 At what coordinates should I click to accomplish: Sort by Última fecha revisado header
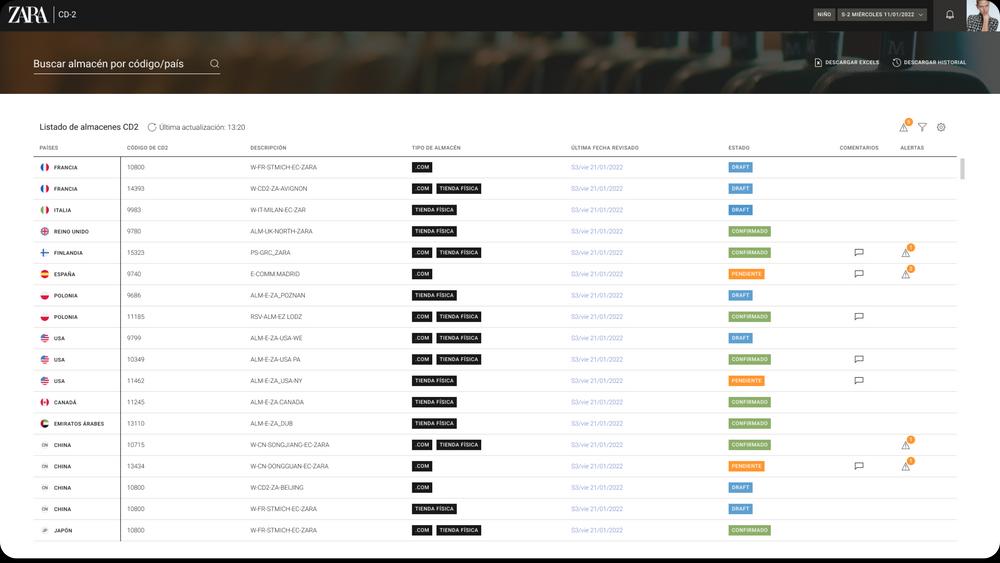[605, 147]
